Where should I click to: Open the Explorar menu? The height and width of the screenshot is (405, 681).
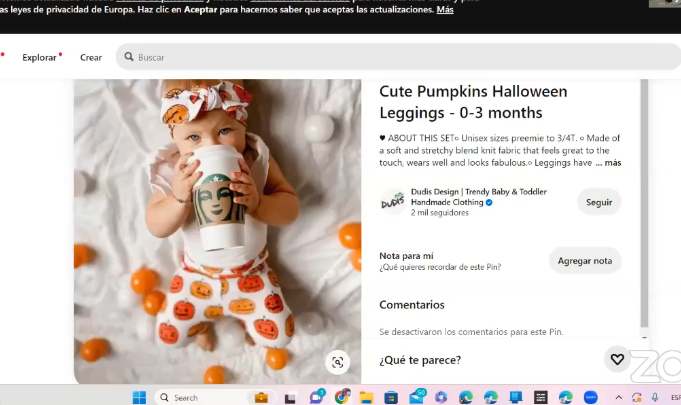point(40,57)
